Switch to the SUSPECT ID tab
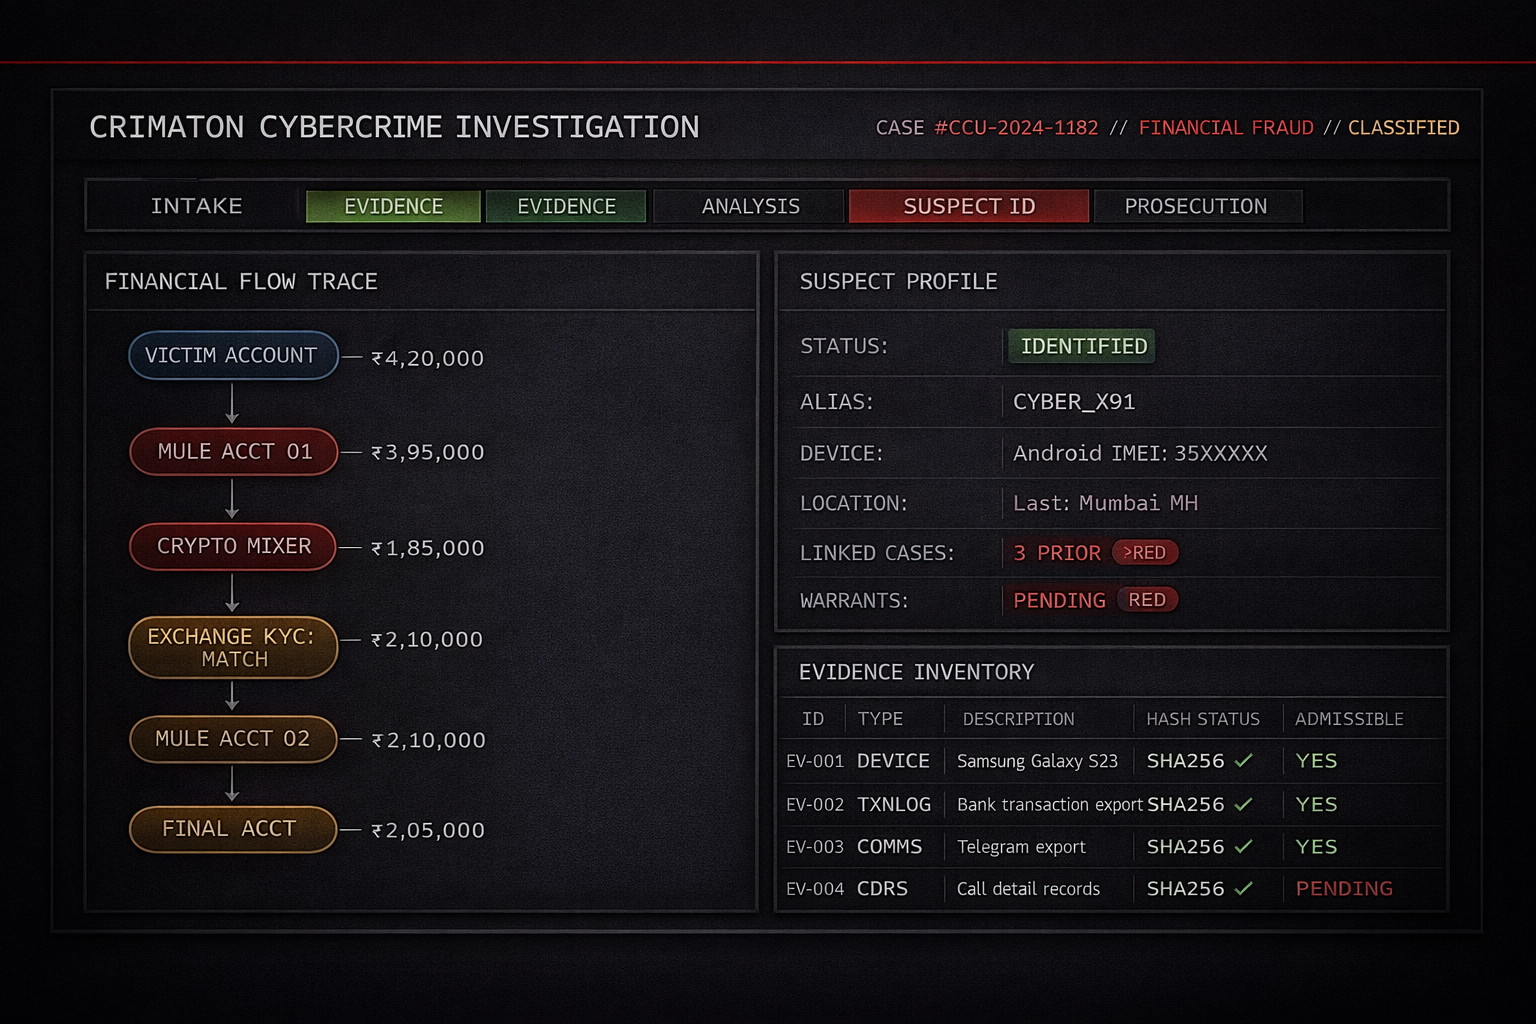The height and width of the screenshot is (1024, 1536). [968, 206]
